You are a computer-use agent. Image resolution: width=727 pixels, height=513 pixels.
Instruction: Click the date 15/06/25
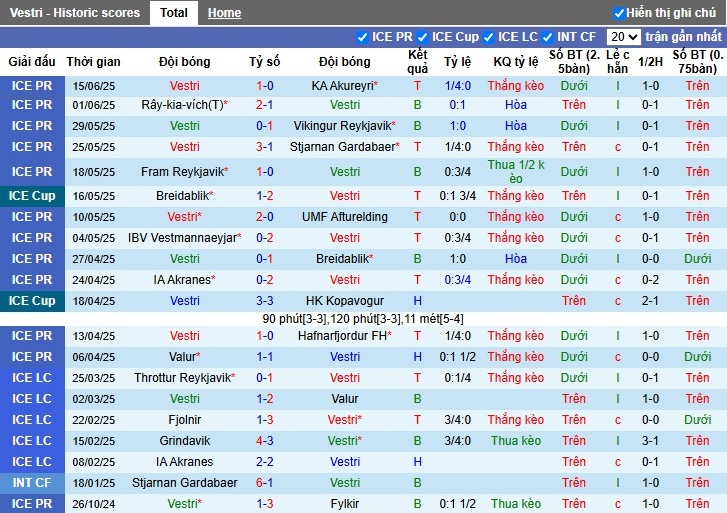(94, 86)
